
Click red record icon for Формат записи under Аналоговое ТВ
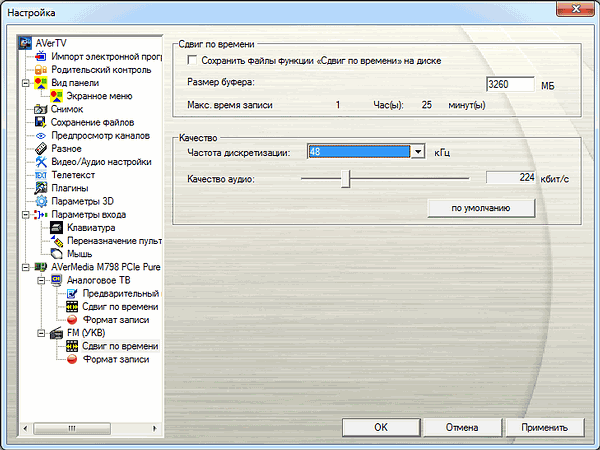72,320
